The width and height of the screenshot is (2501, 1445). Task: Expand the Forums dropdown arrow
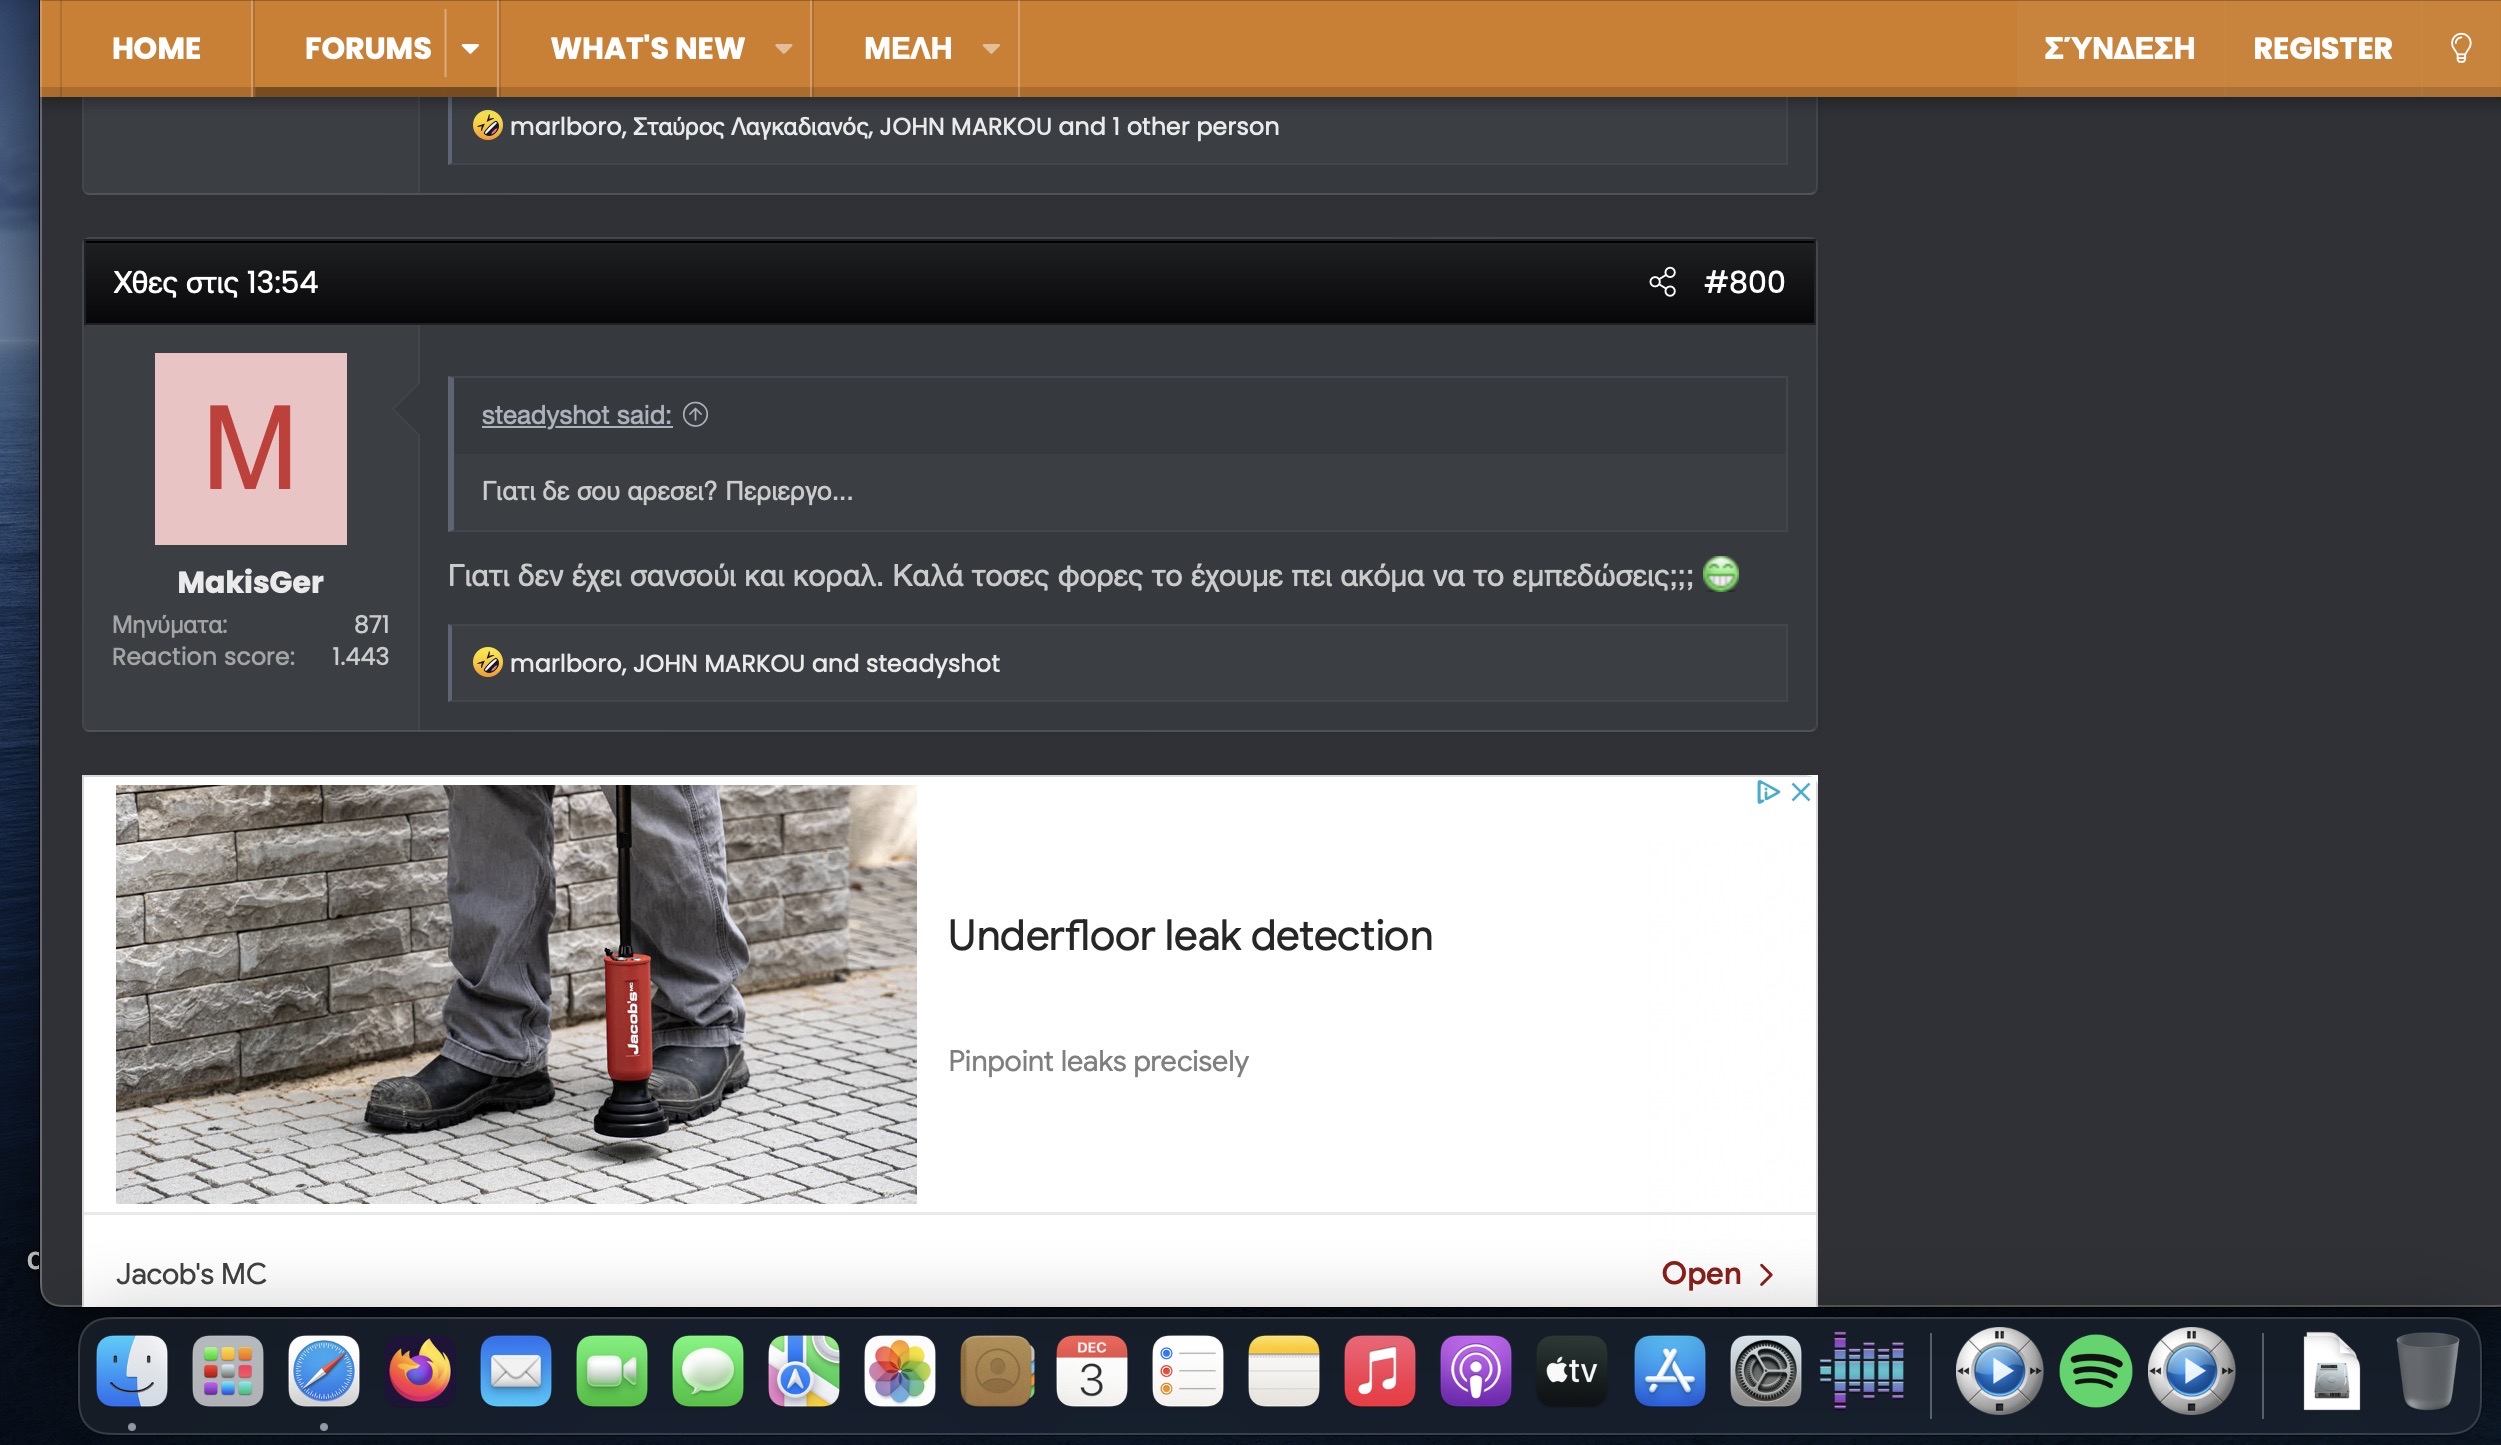point(470,48)
